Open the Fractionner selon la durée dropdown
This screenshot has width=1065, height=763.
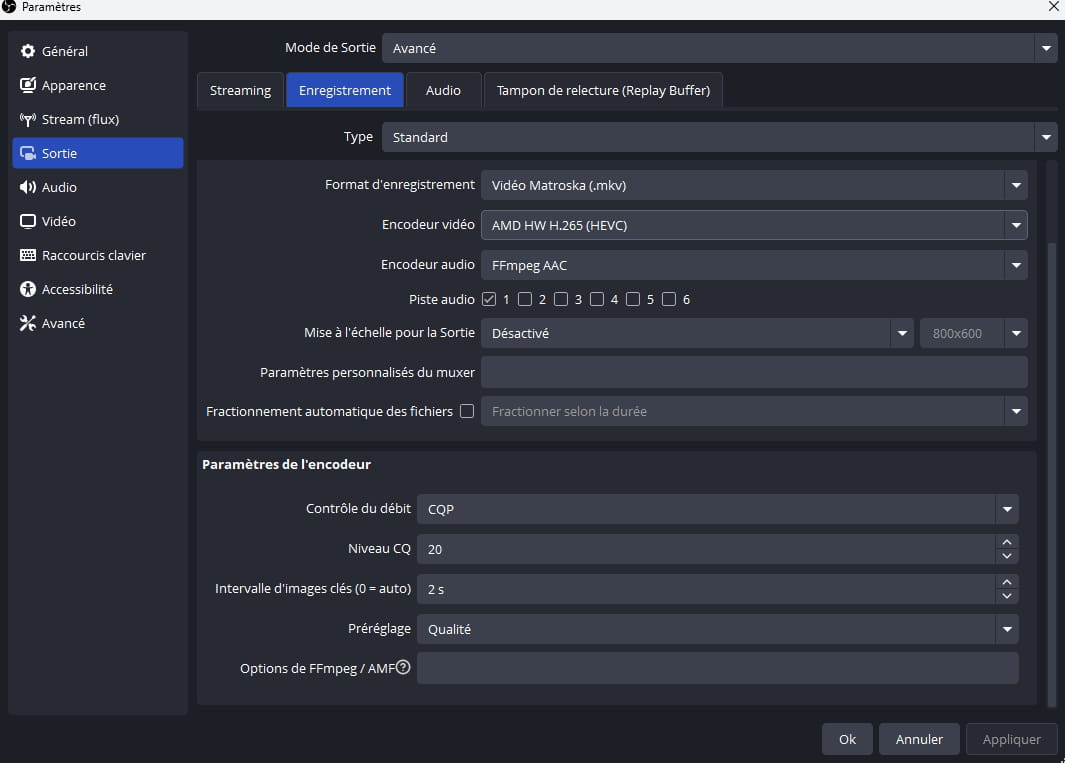(x=754, y=411)
